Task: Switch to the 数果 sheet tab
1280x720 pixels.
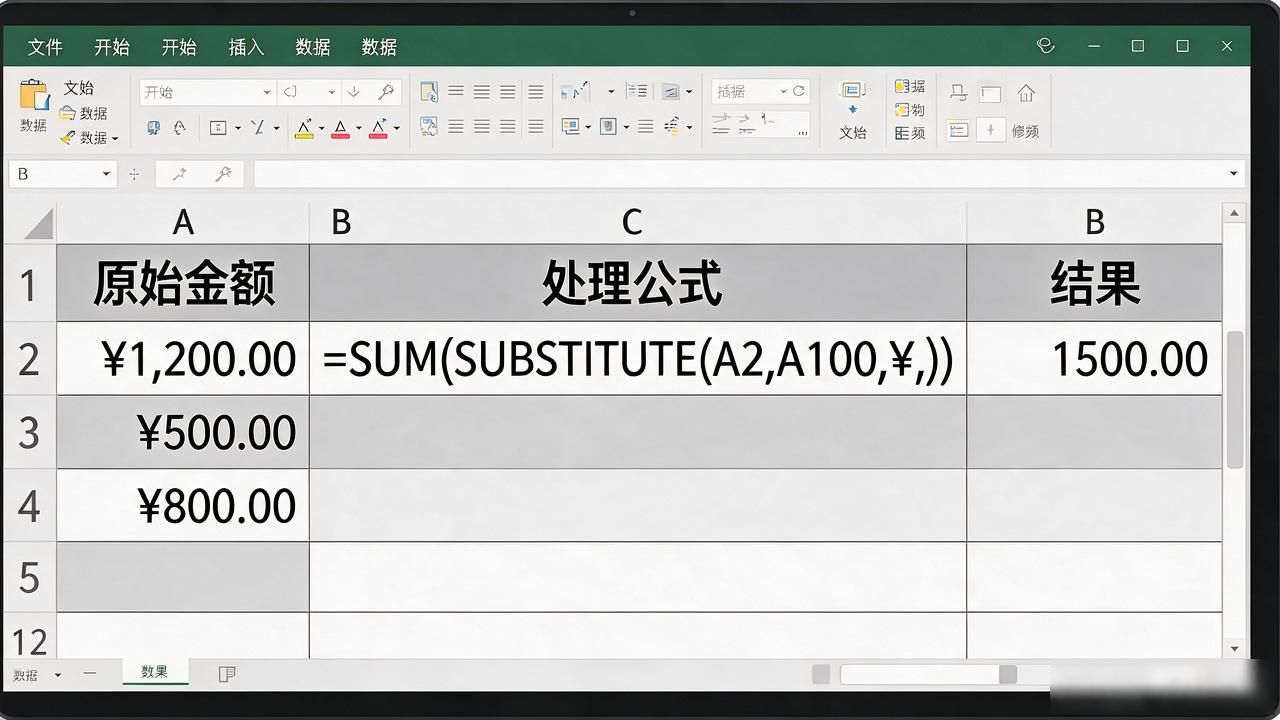Action: coord(155,672)
